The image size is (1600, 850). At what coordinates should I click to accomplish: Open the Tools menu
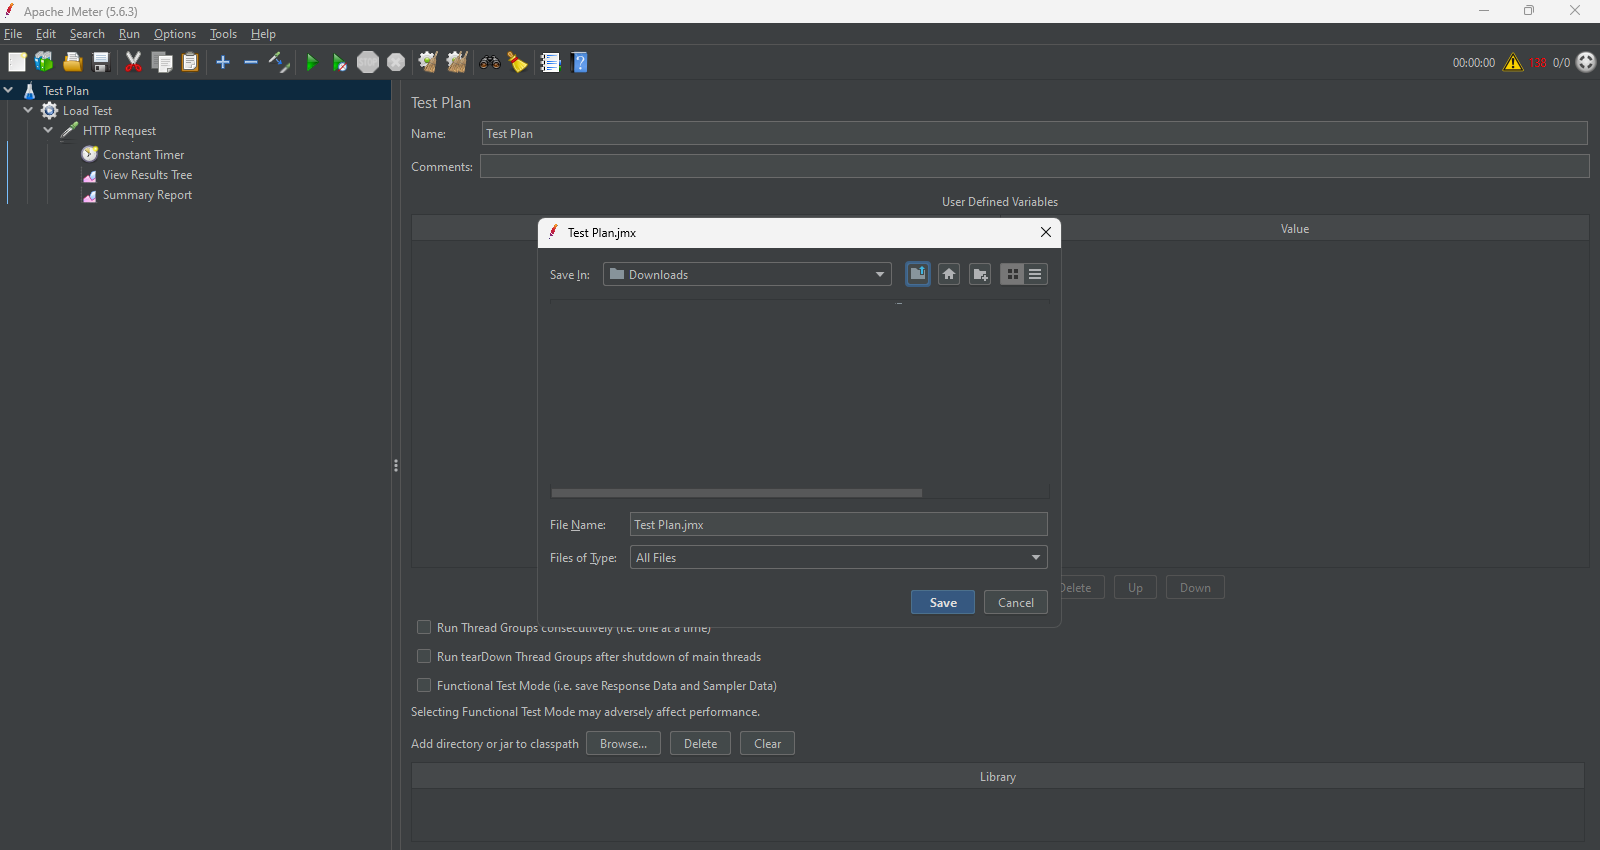click(223, 34)
